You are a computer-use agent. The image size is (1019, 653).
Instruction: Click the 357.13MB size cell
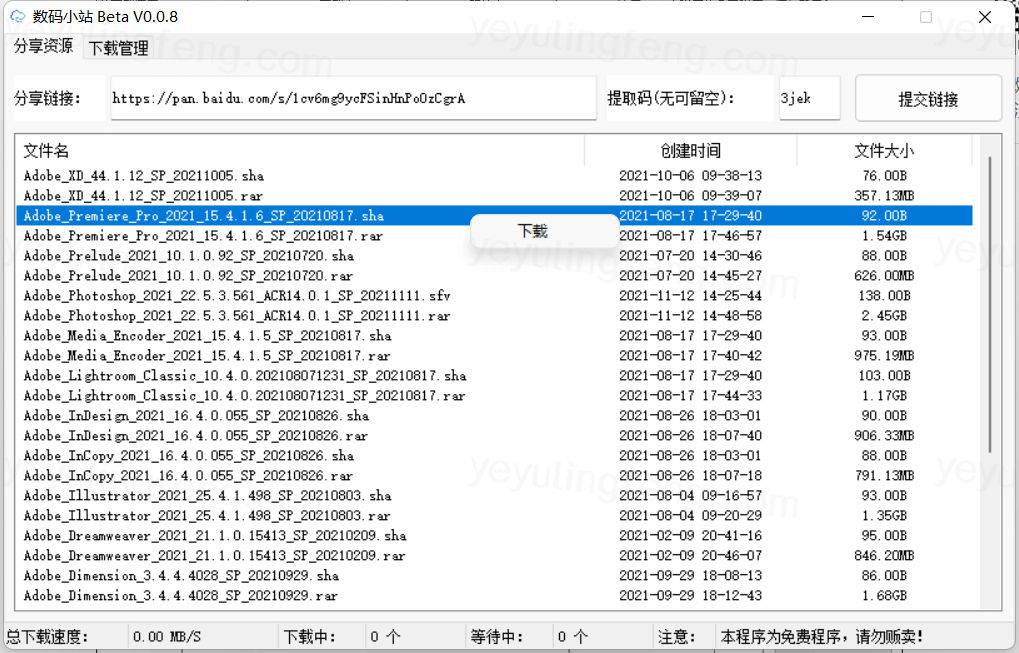884,196
